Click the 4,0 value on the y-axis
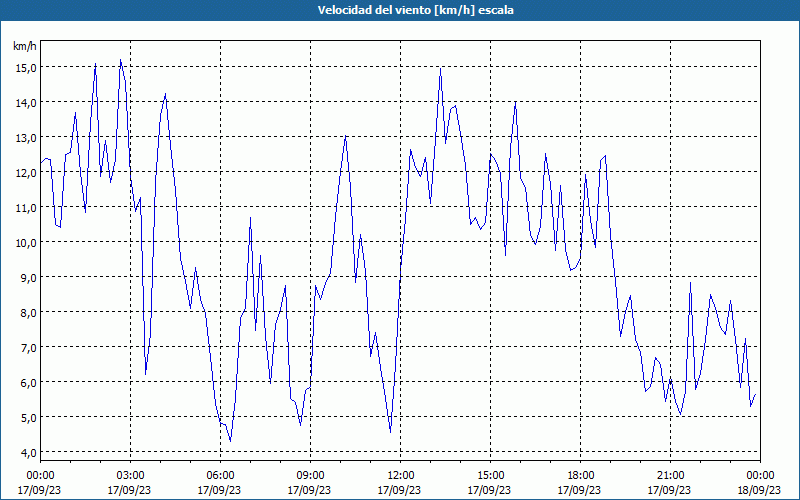This screenshot has height=500, width=800. (x=28, y=453)
